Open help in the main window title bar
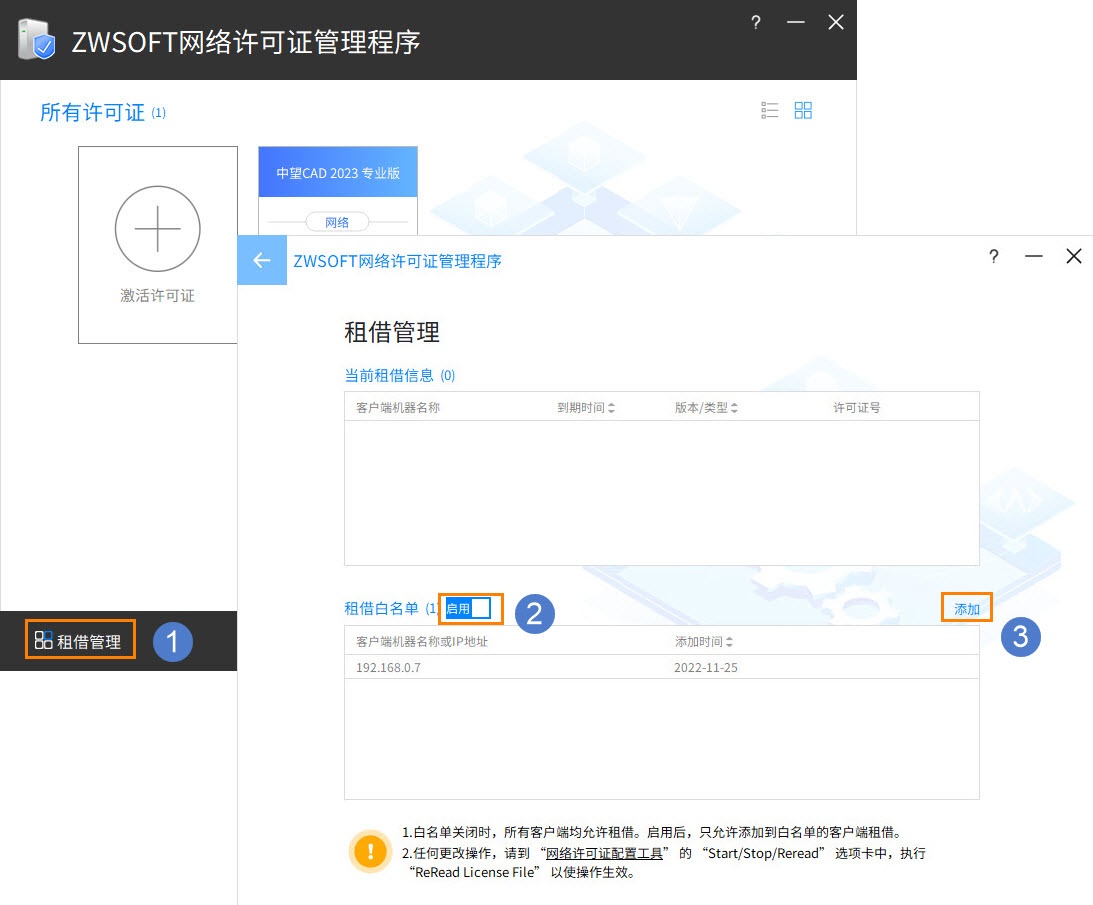1093x905 pixels. [756, 22]
